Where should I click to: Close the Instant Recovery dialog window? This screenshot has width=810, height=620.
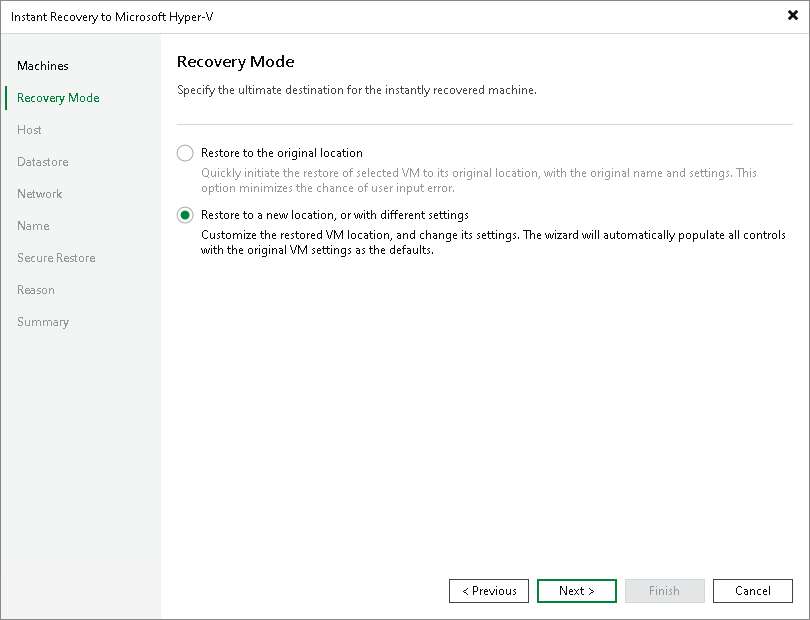792,15
